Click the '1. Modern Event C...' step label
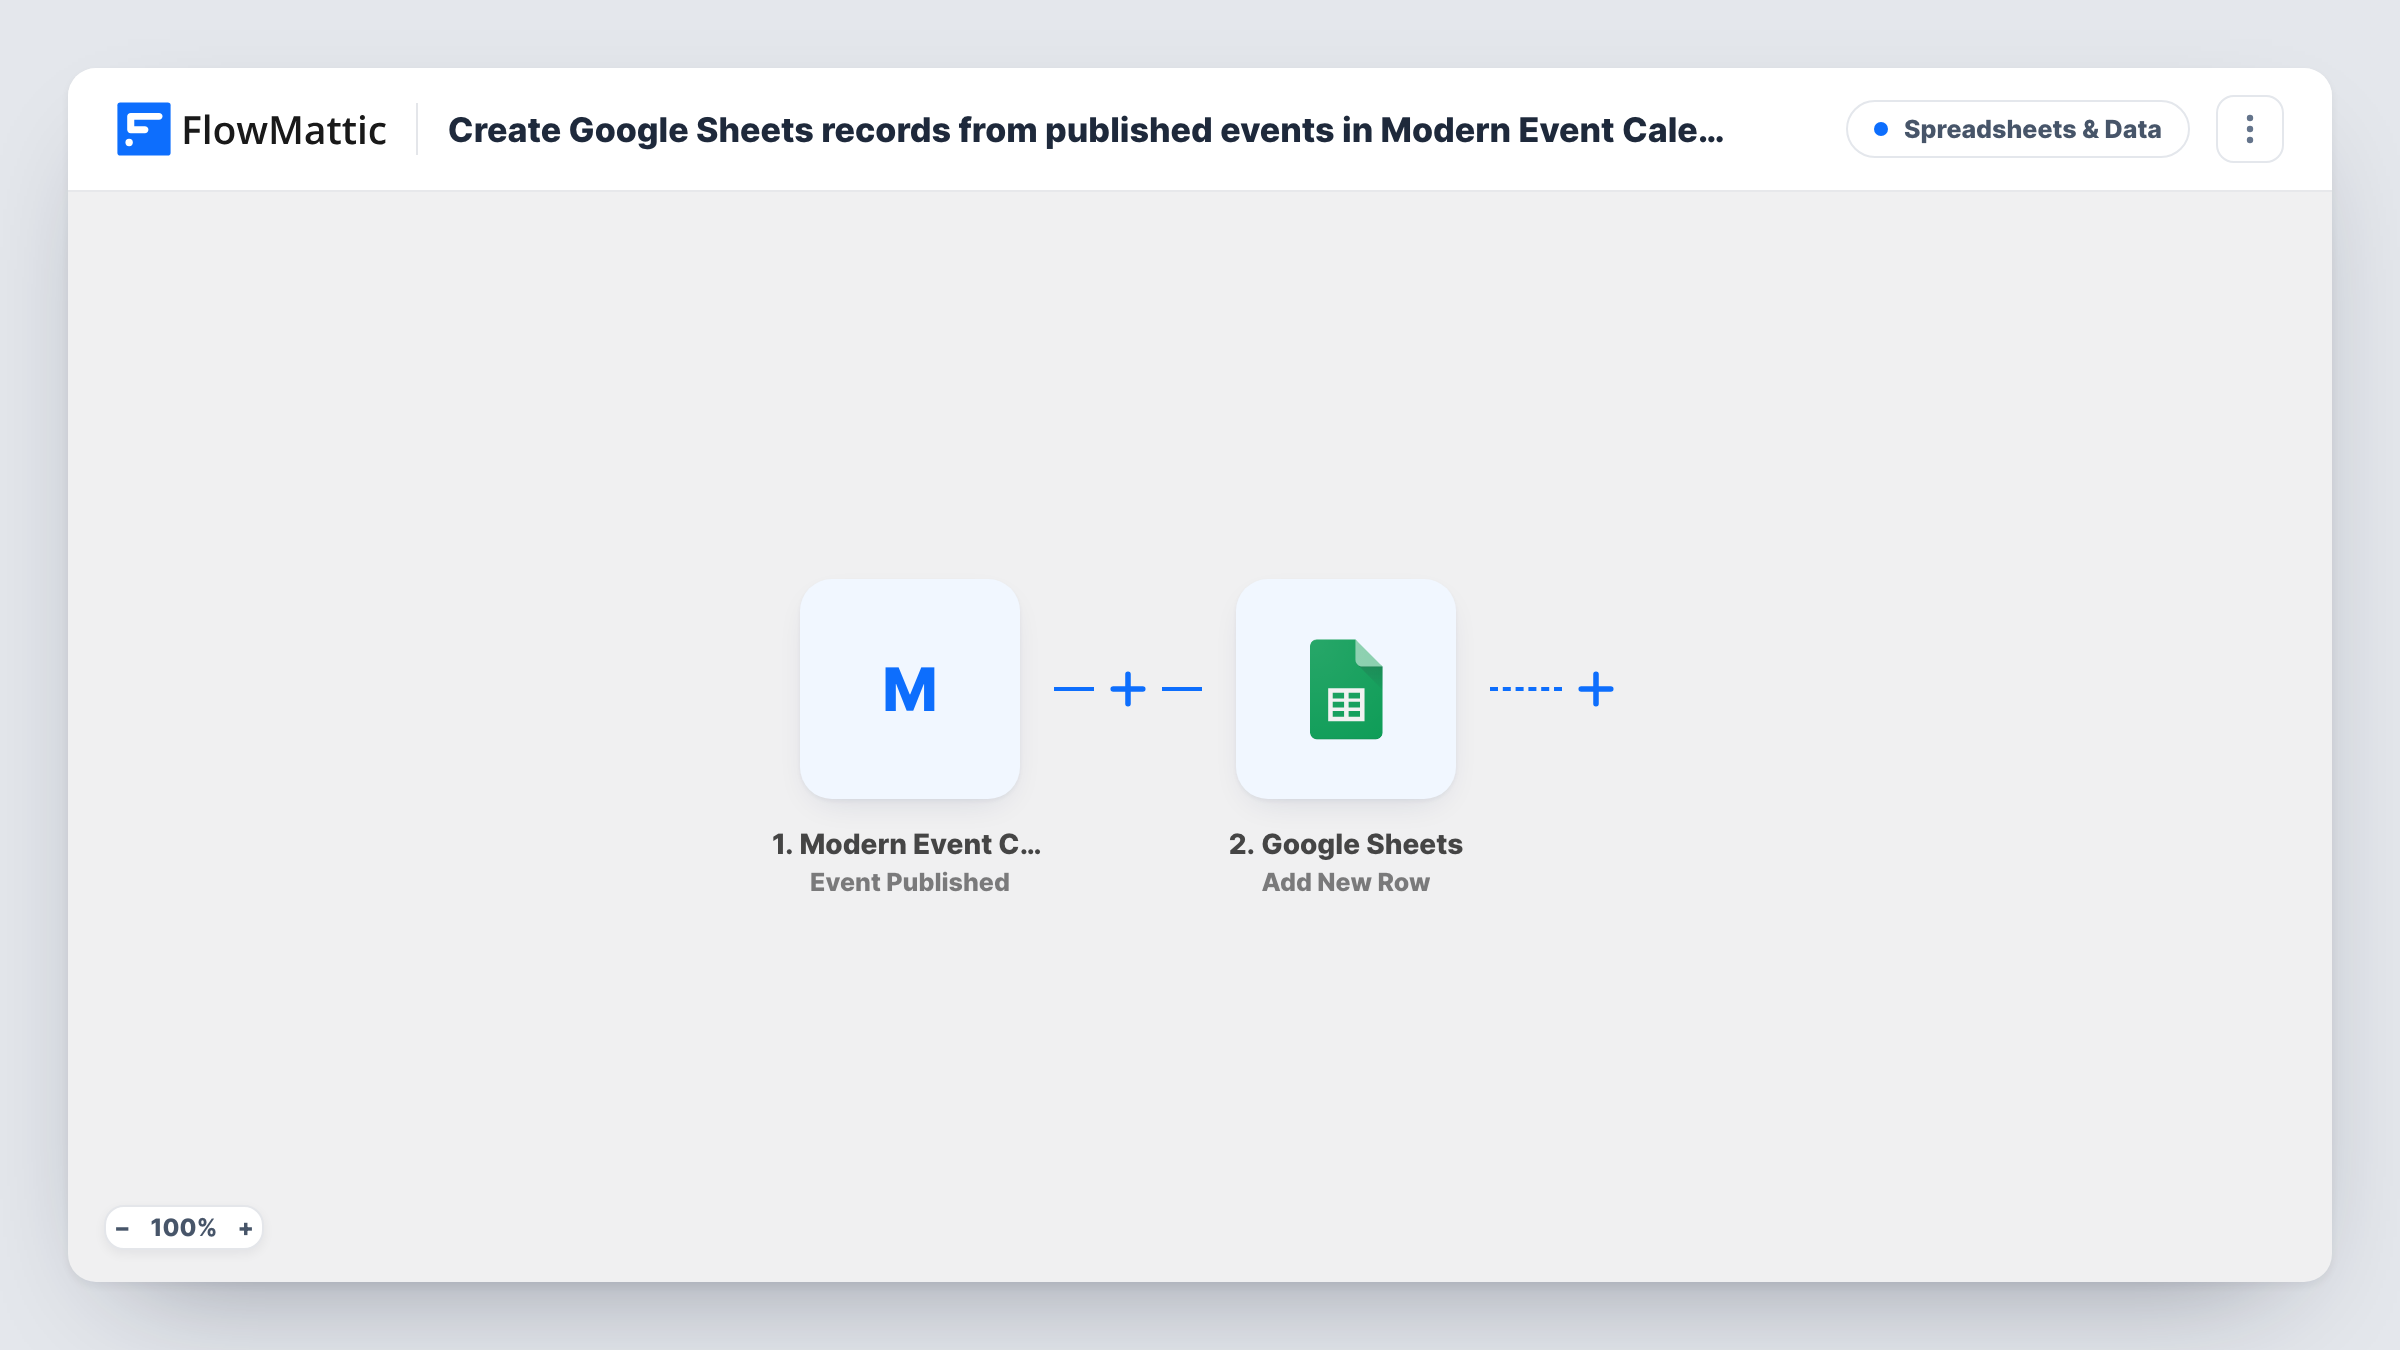 coord(906,844)
